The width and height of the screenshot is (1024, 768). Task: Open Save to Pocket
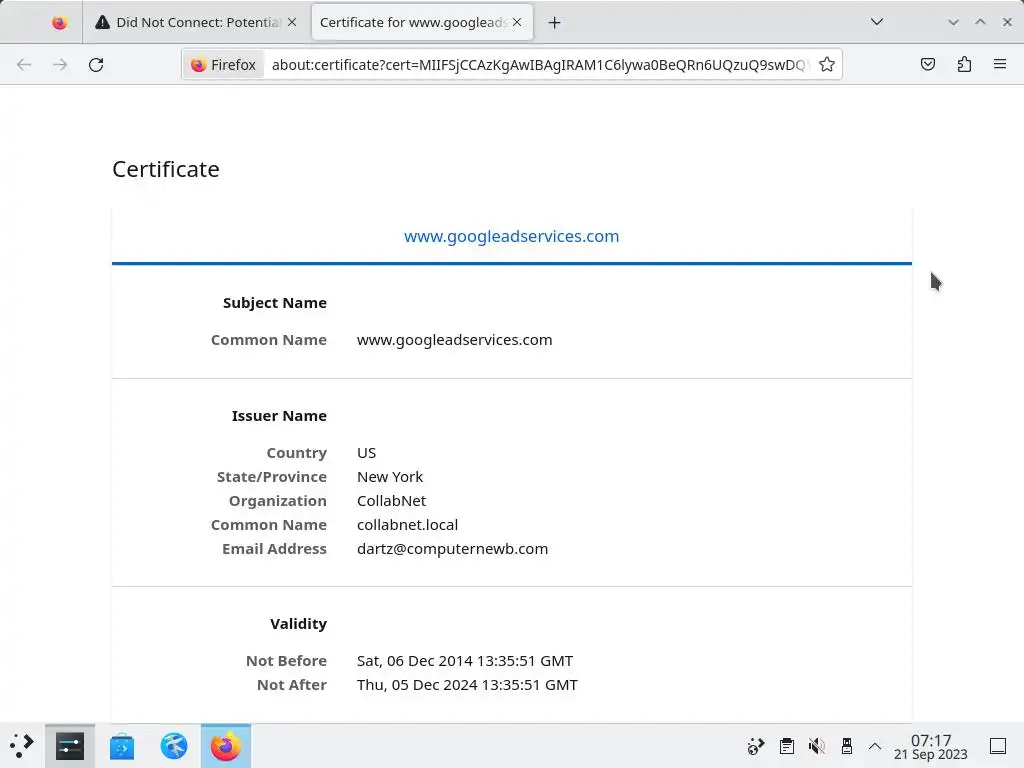[927, 64]
